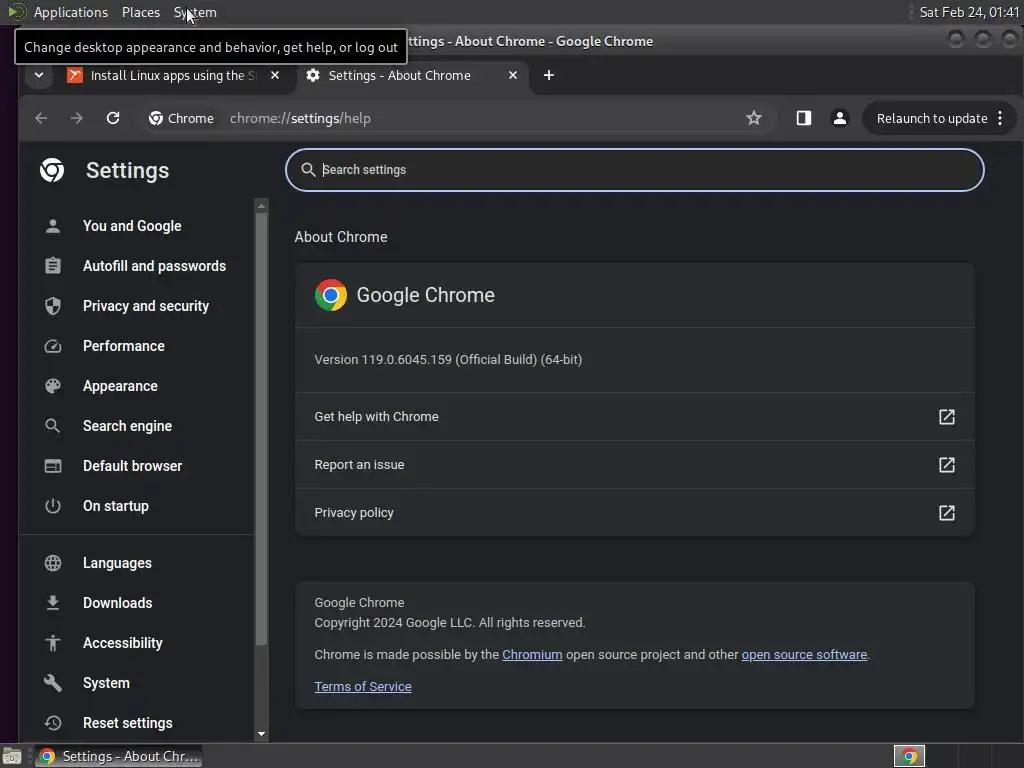Open Get help with Chrome

(635, 417)
